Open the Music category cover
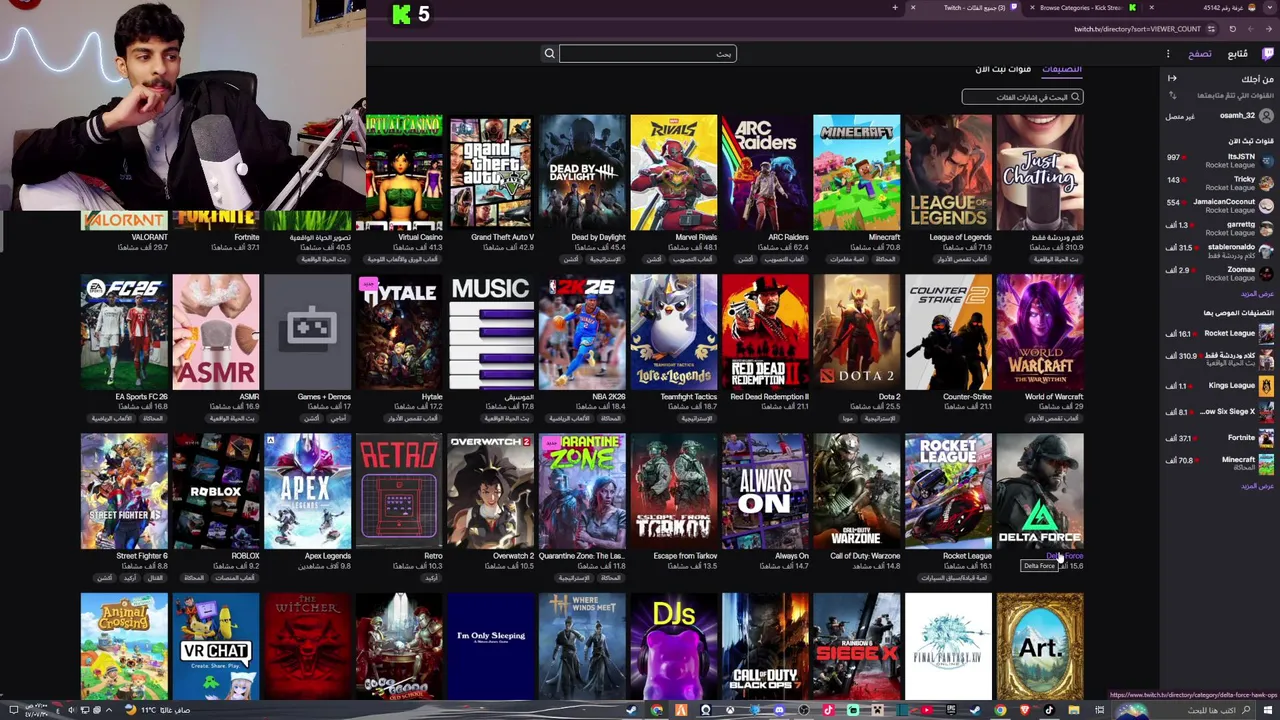The height and width of the screenshot is (720, 1280). (491, 332)
